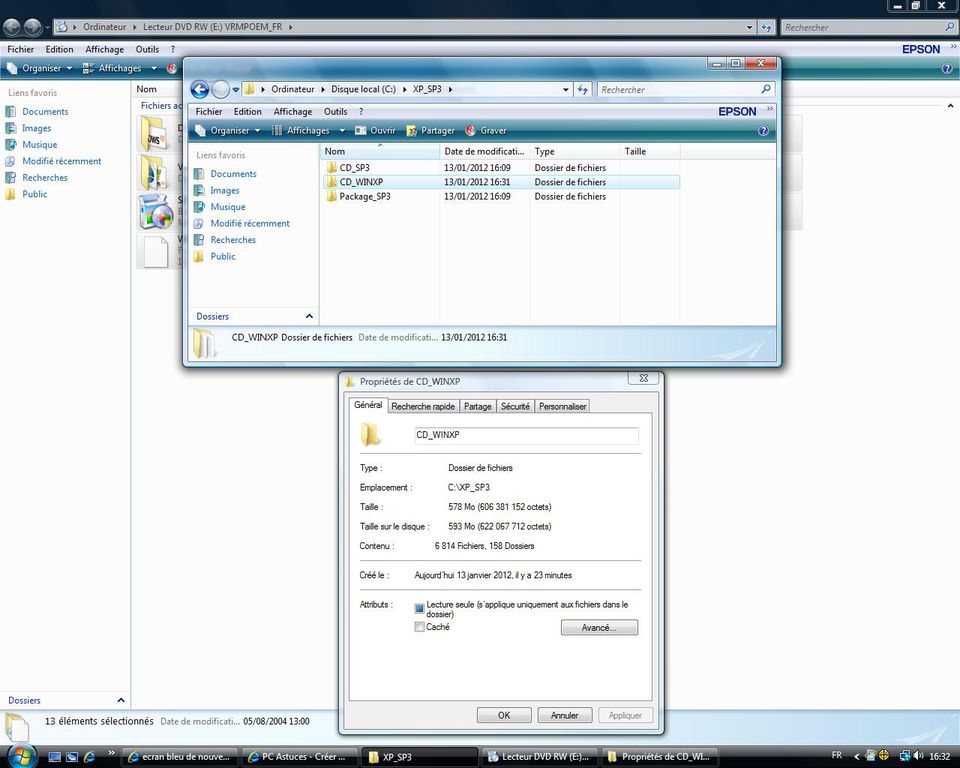
Task: Click the Graver burn toolbar icon
Action: (486, 131)
